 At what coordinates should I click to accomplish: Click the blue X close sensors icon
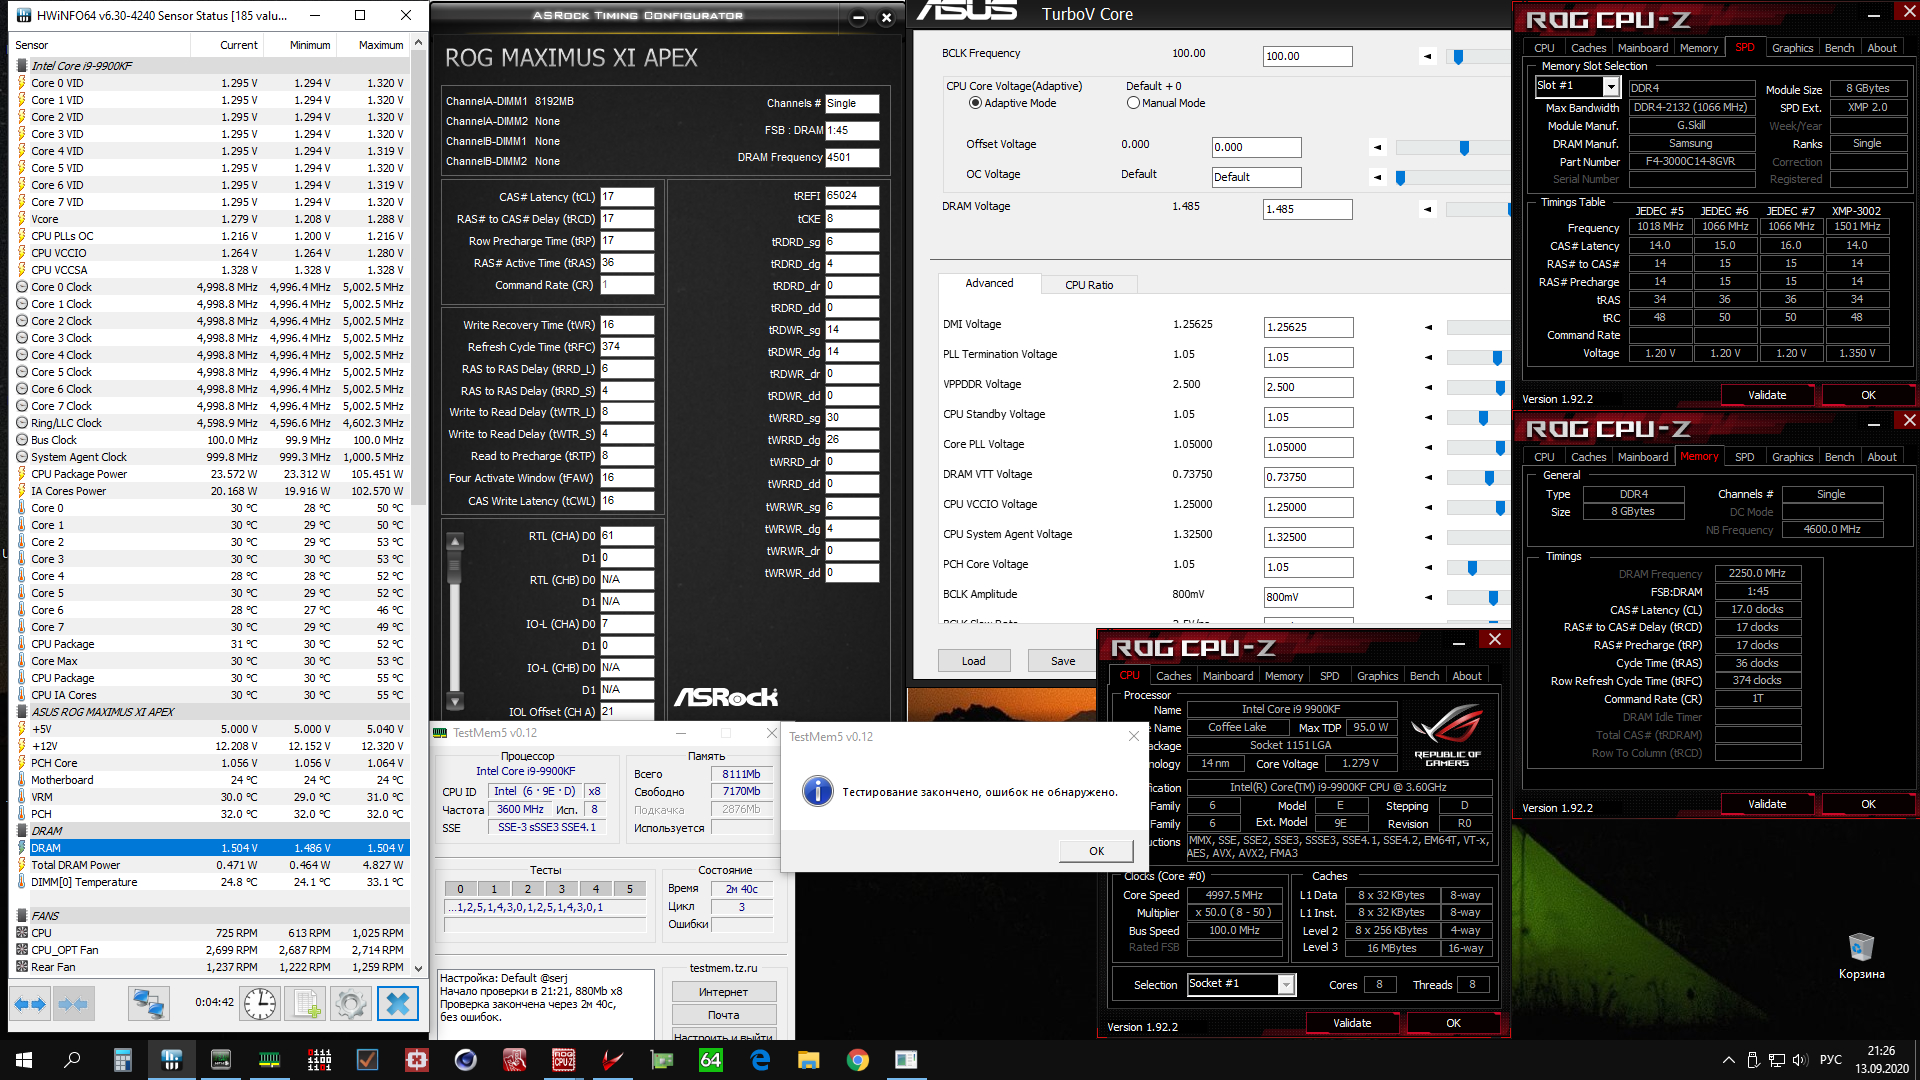pos(397,1003)
